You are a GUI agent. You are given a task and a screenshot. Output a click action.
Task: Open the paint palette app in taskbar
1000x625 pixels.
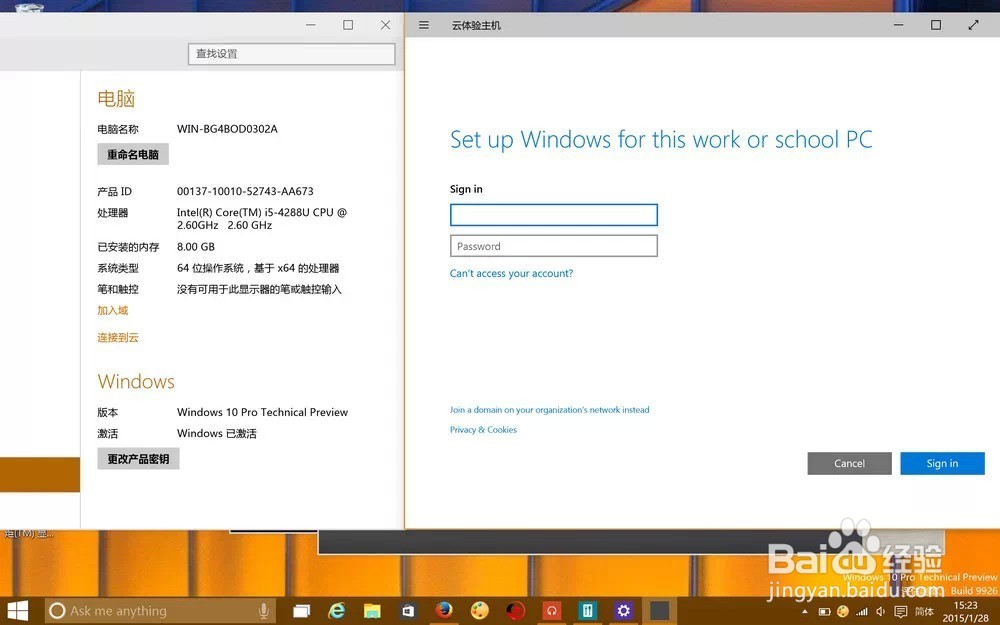[x=480, y=610]
